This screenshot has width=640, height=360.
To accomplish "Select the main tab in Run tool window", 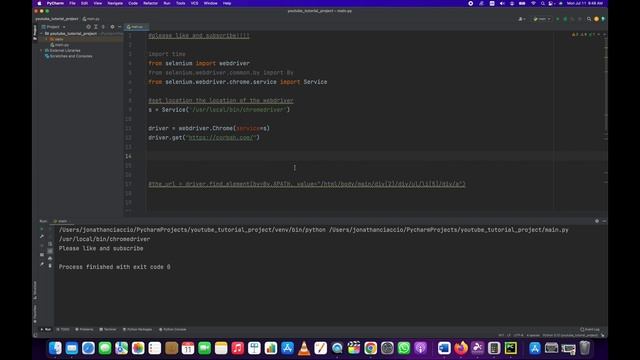I will [61, 221].
